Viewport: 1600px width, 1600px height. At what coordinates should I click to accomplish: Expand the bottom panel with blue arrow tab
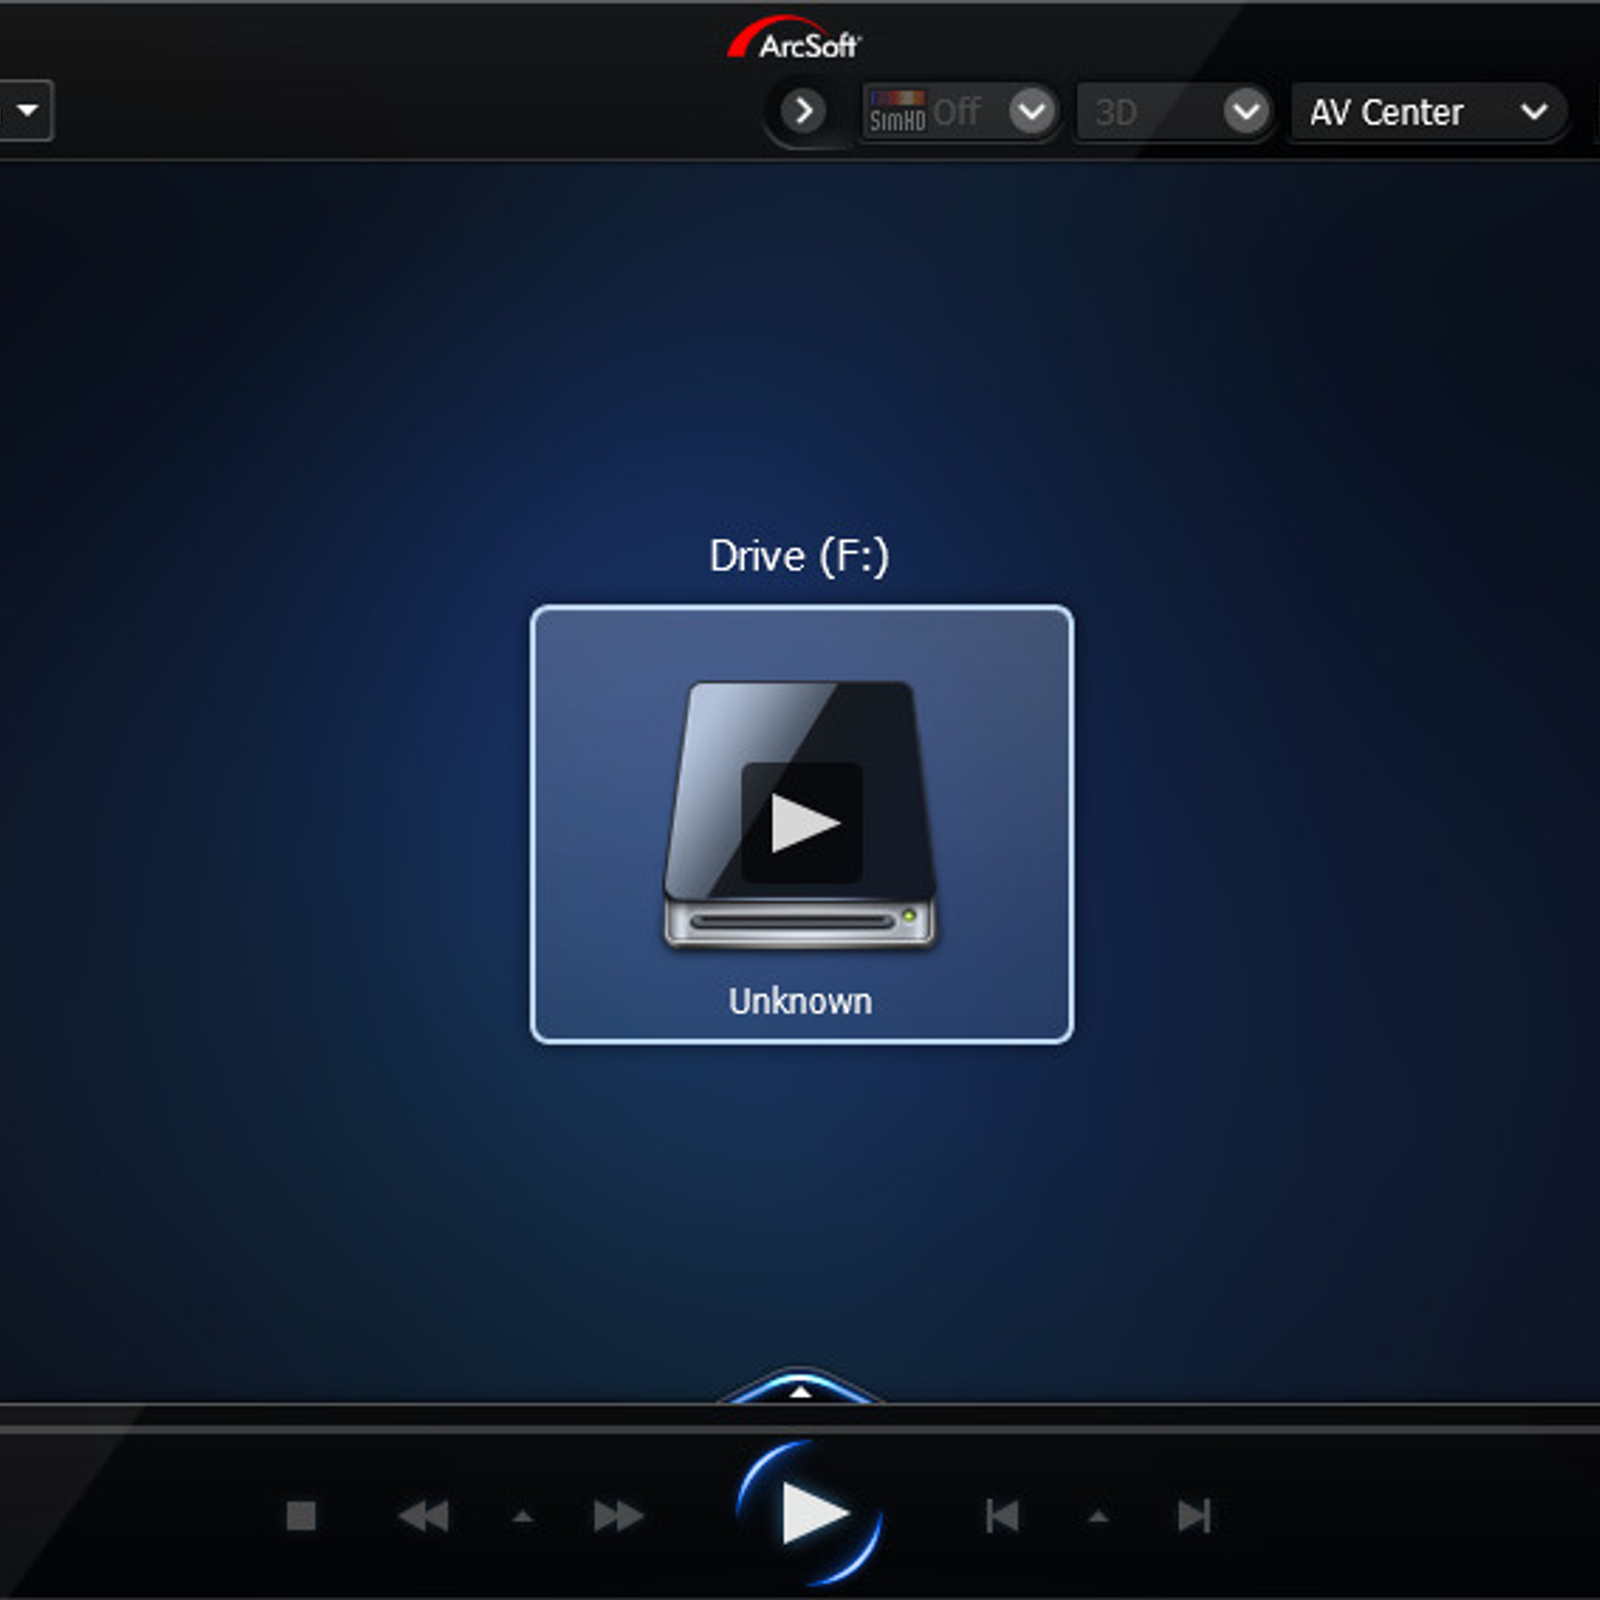pos(800,1387)
